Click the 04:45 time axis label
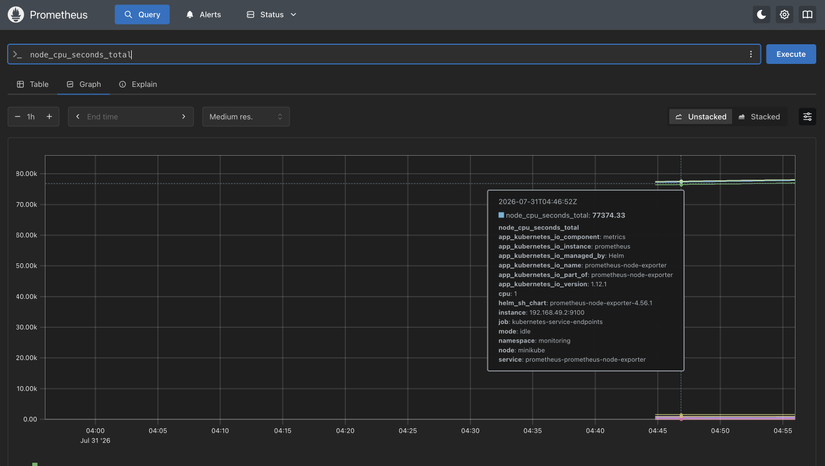The width and height of the screenshot is (825, 466). click(658, 431)
